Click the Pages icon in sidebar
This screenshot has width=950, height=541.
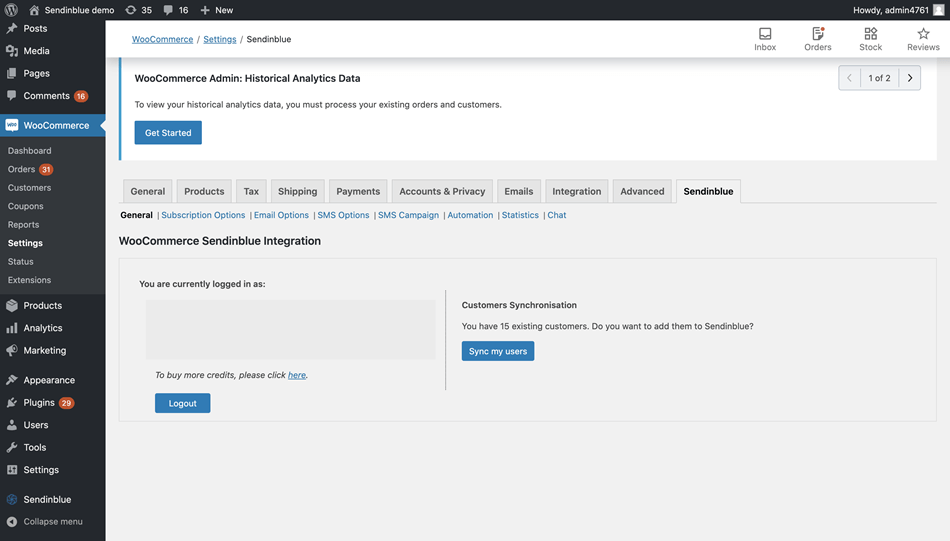pyautogui.click(x=12, y=73)
